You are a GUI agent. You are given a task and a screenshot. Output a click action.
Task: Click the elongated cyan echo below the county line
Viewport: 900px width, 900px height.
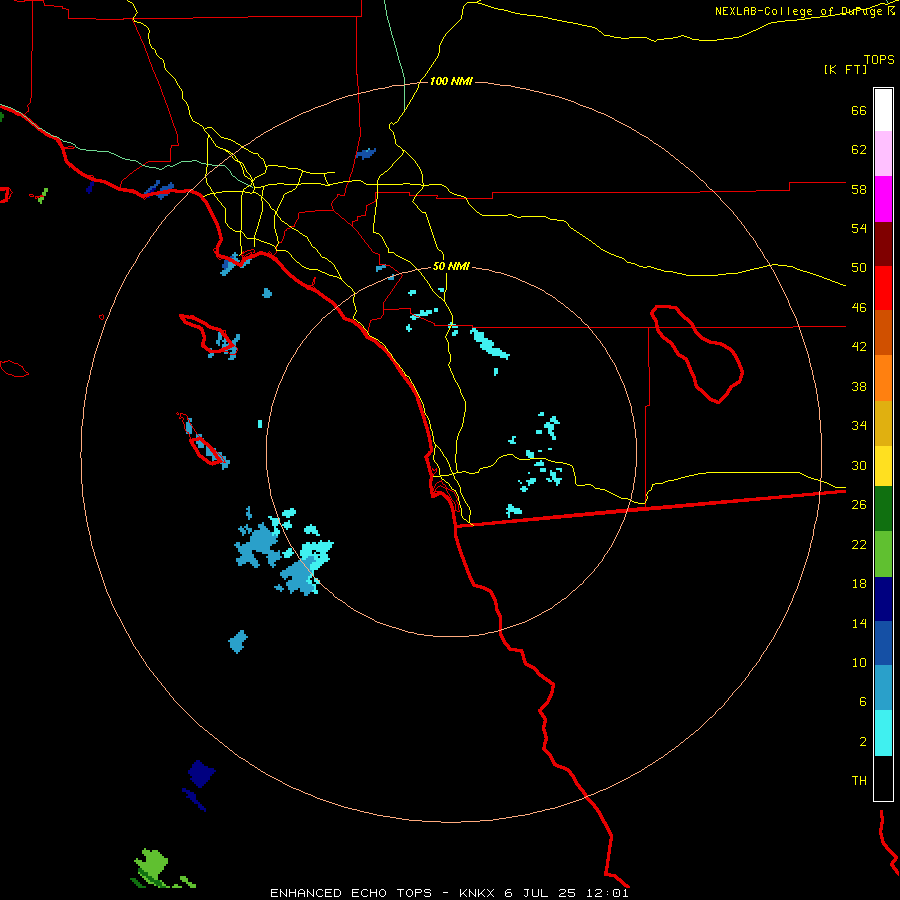coord(488,343)
